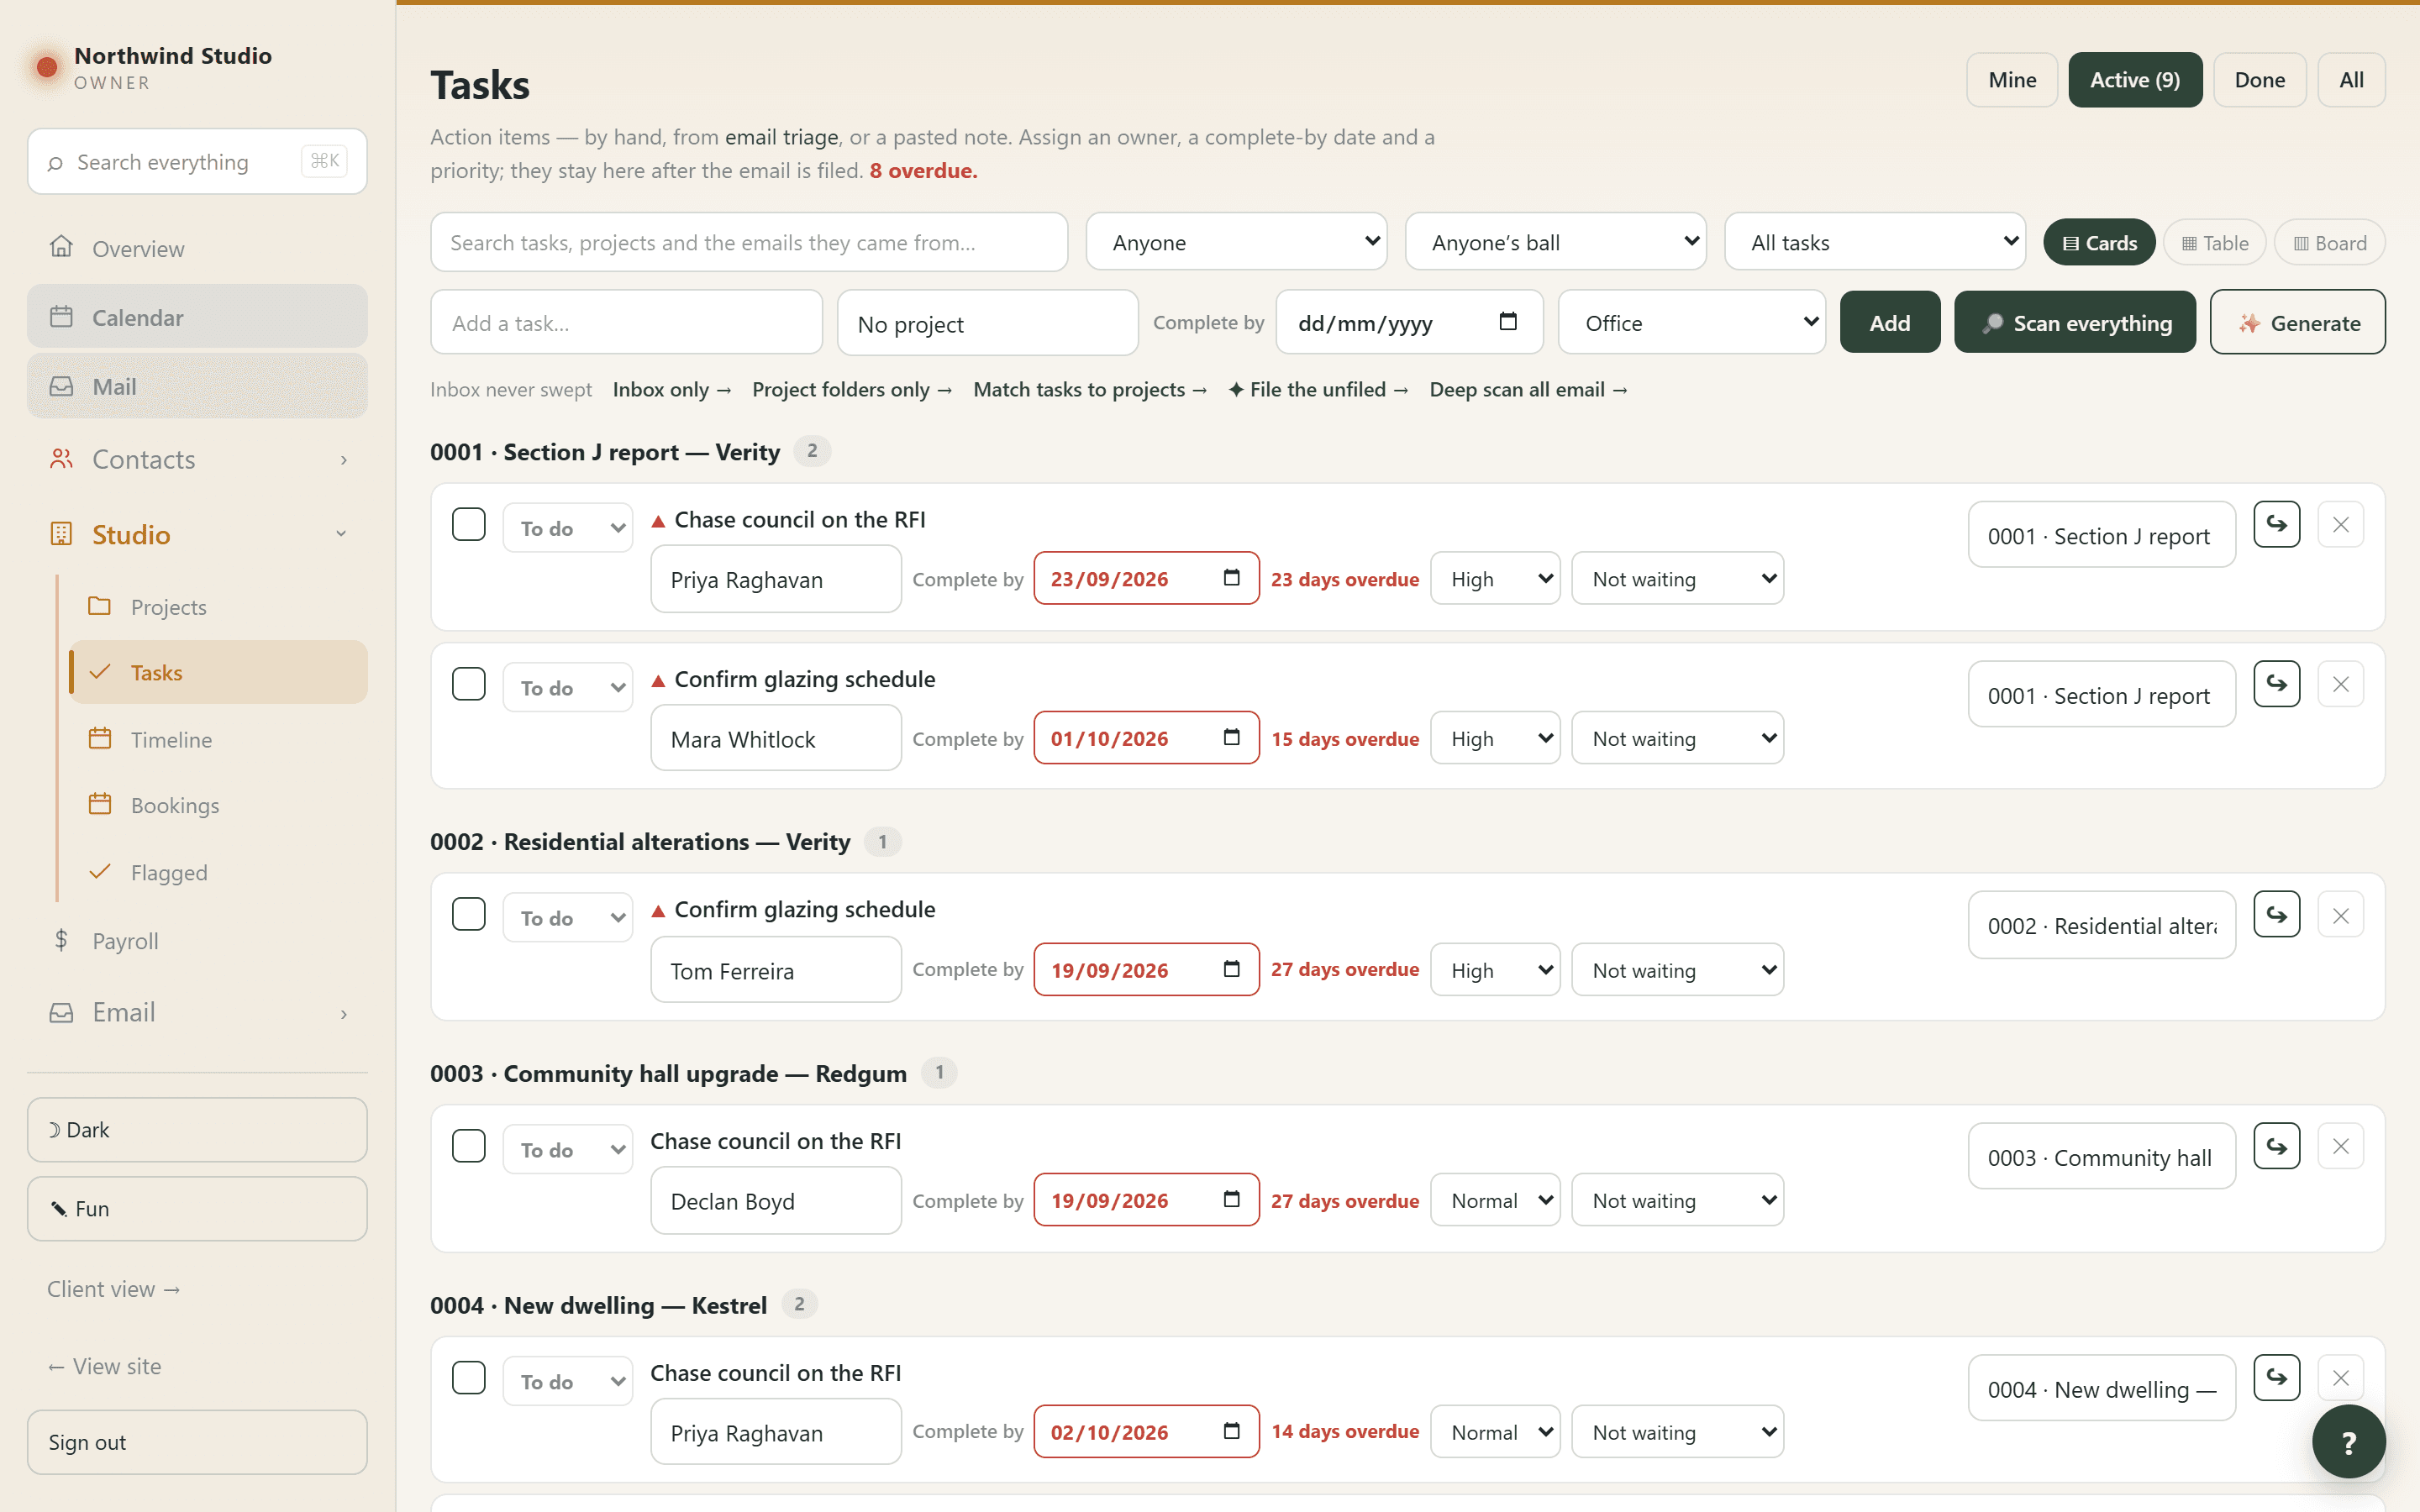
Task: Open the Anyone owner filter dropdown
Action: (1236, 242)
